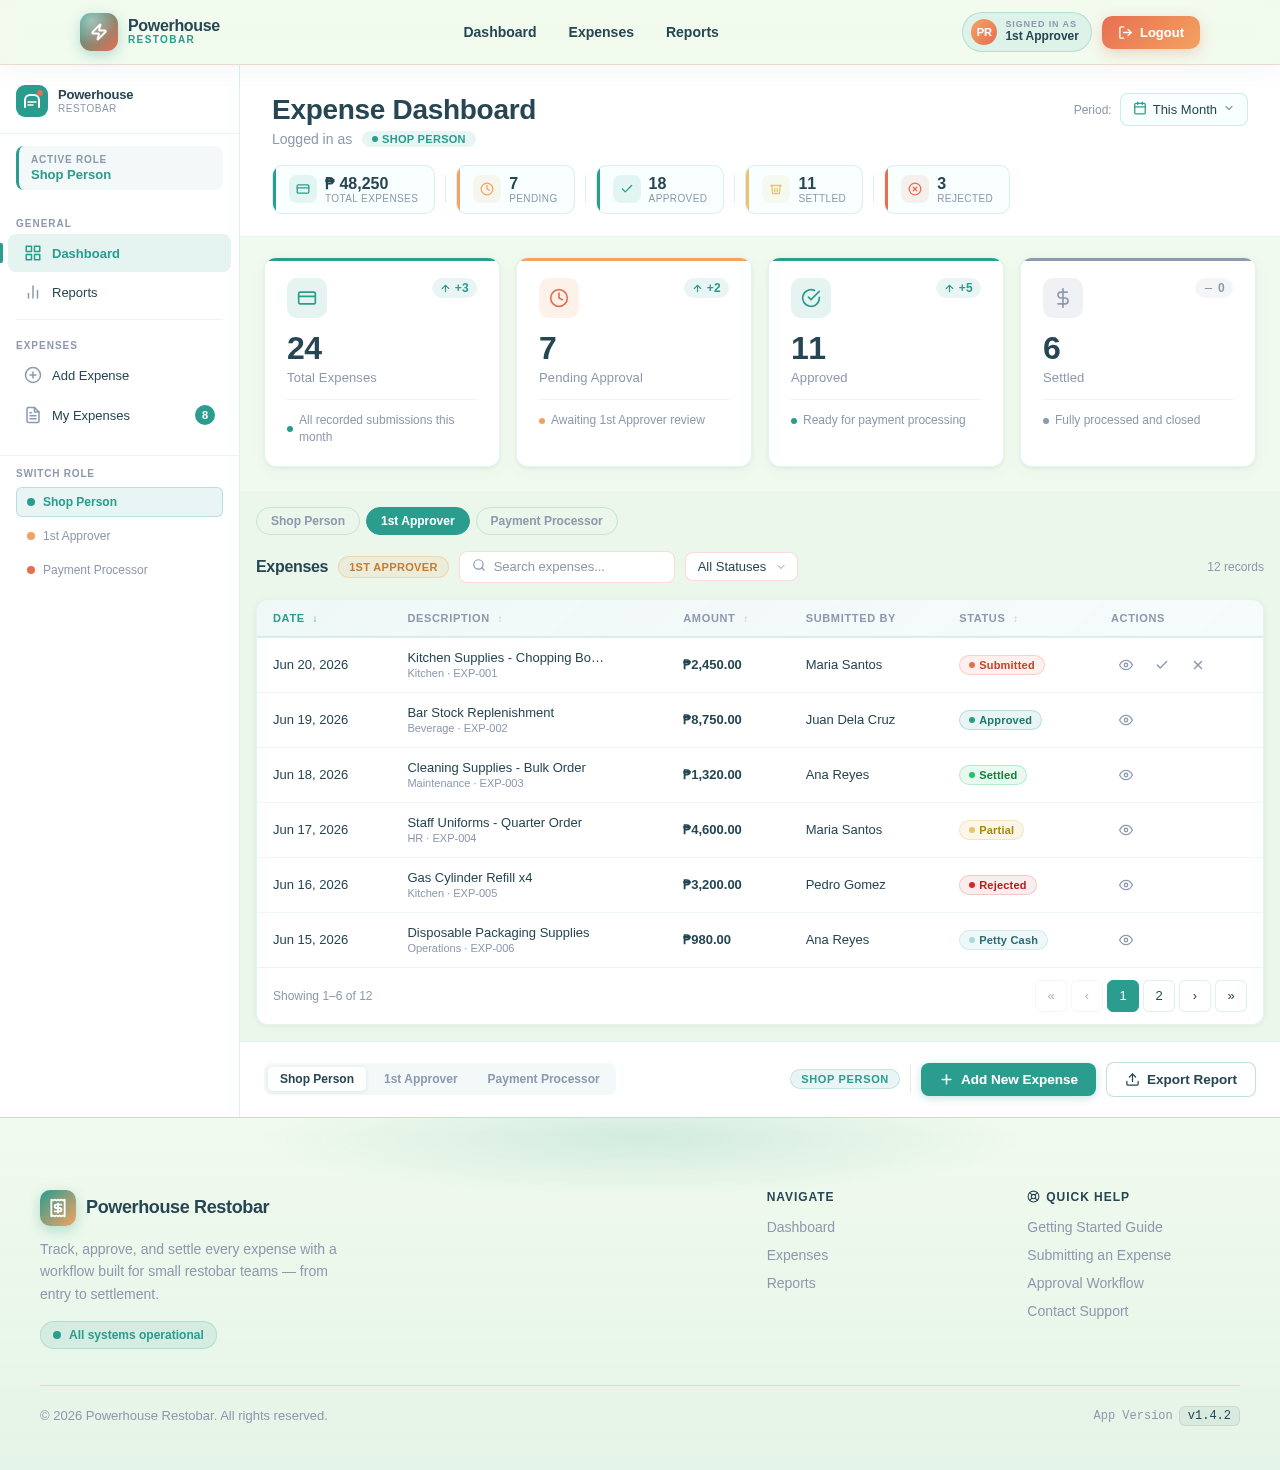The width and height of the screenshot is (1280, 1470).
Task: Click the sidebar Powerhouse brand icon
Action: 32,101
